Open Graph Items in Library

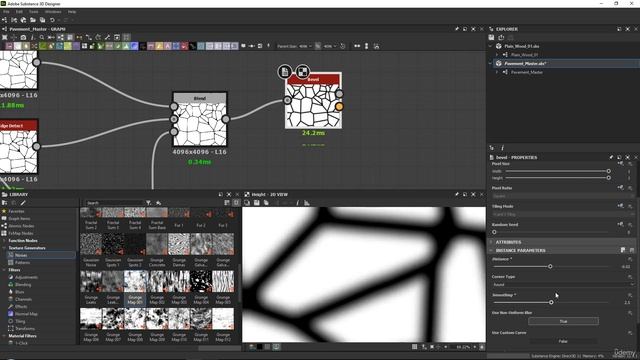coord(19,219)
